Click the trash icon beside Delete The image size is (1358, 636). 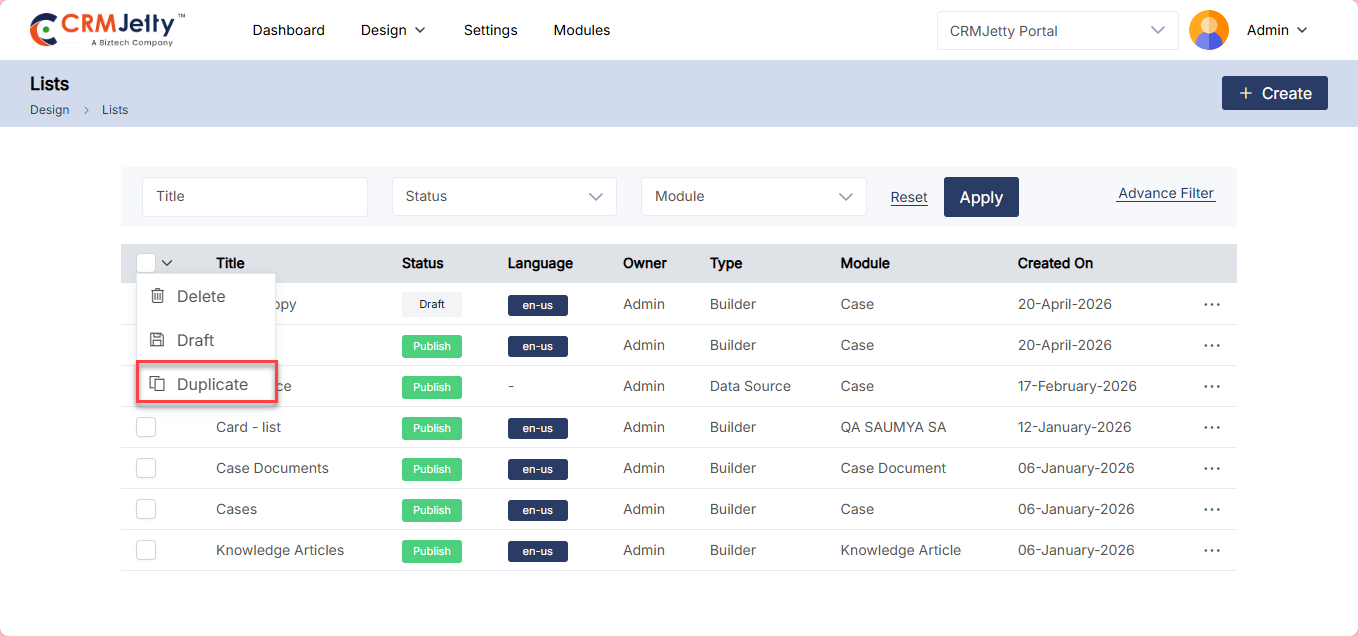(157, 296)
